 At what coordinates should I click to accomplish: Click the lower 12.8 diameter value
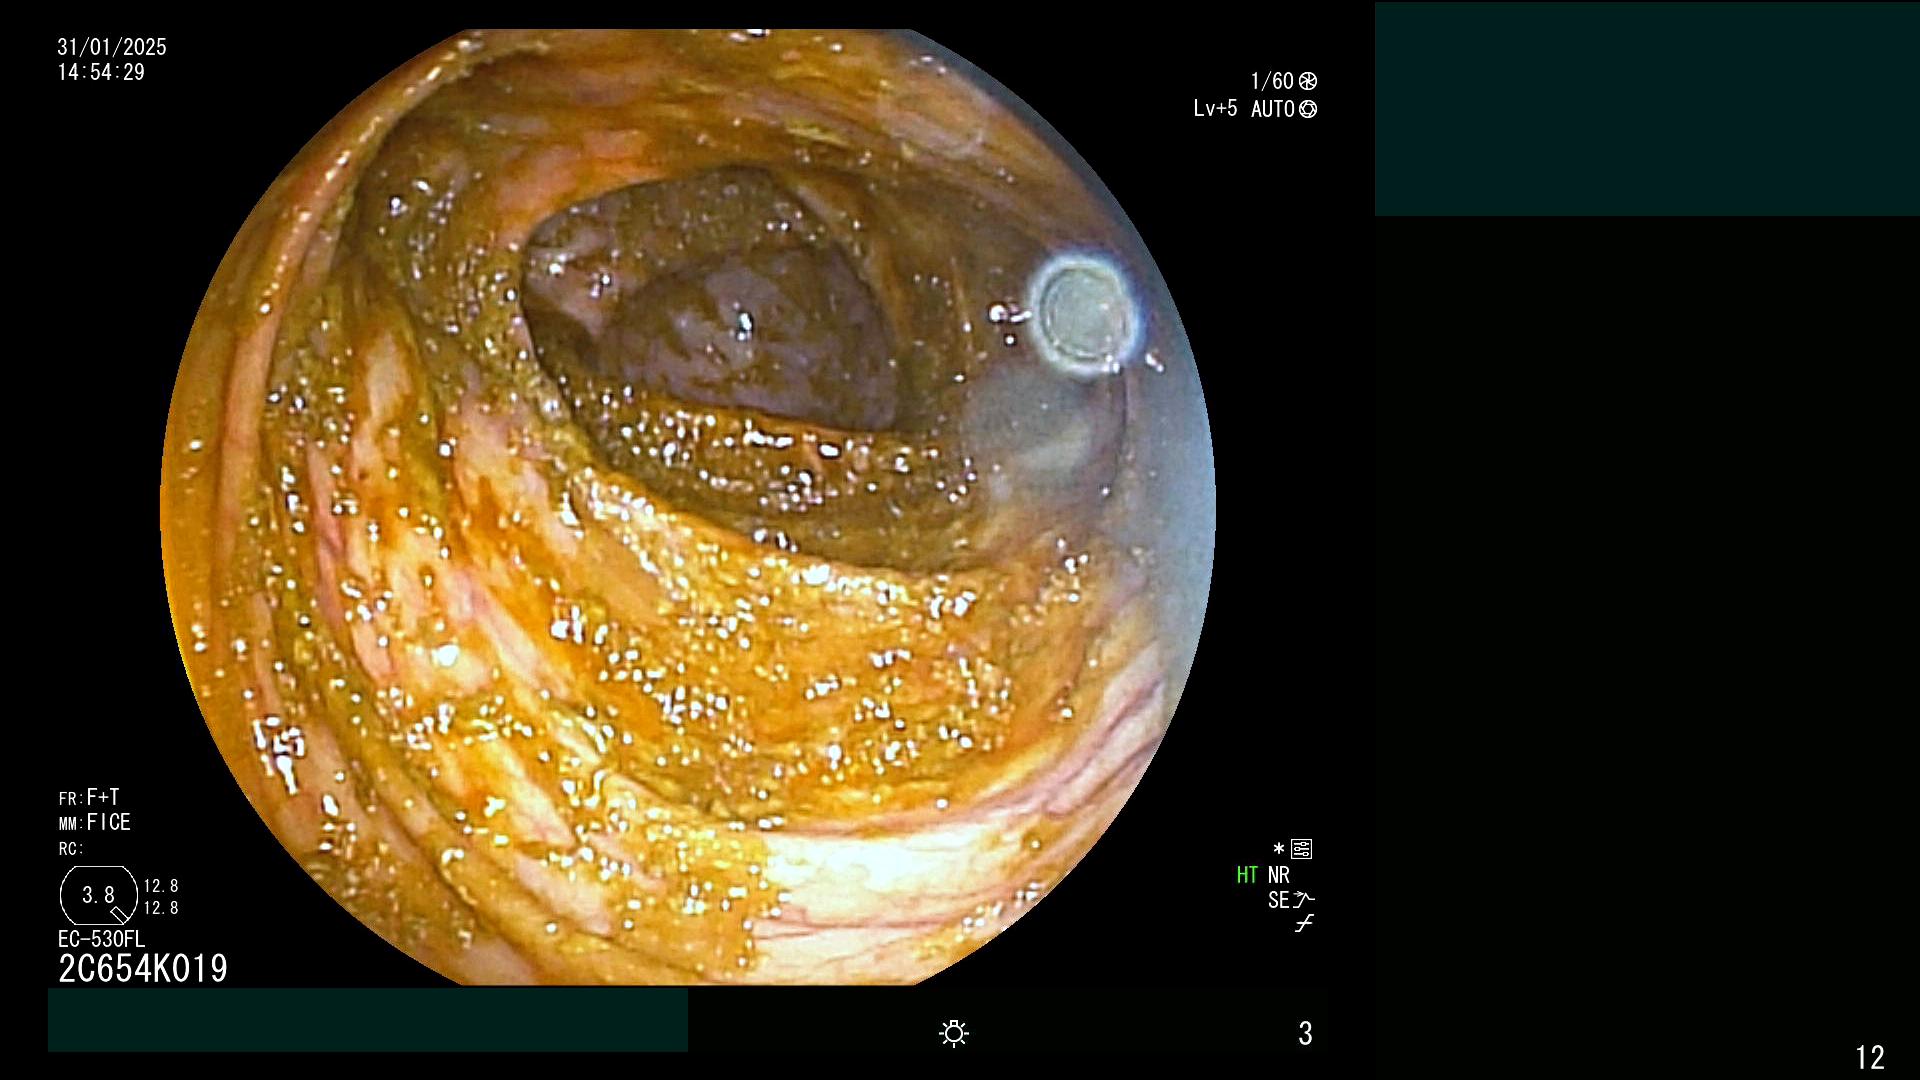pyautogui.click(x=161, y=908)
